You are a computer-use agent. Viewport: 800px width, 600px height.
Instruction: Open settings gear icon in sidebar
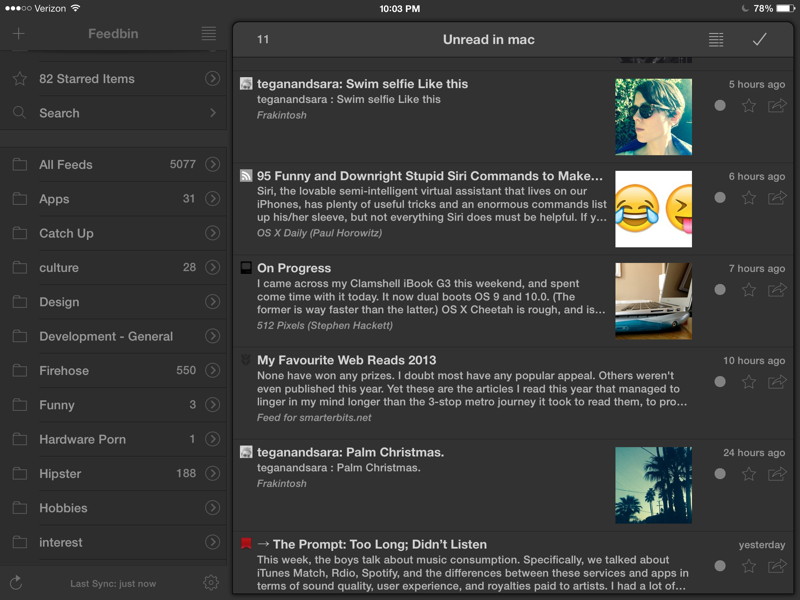tap(211, 582)
